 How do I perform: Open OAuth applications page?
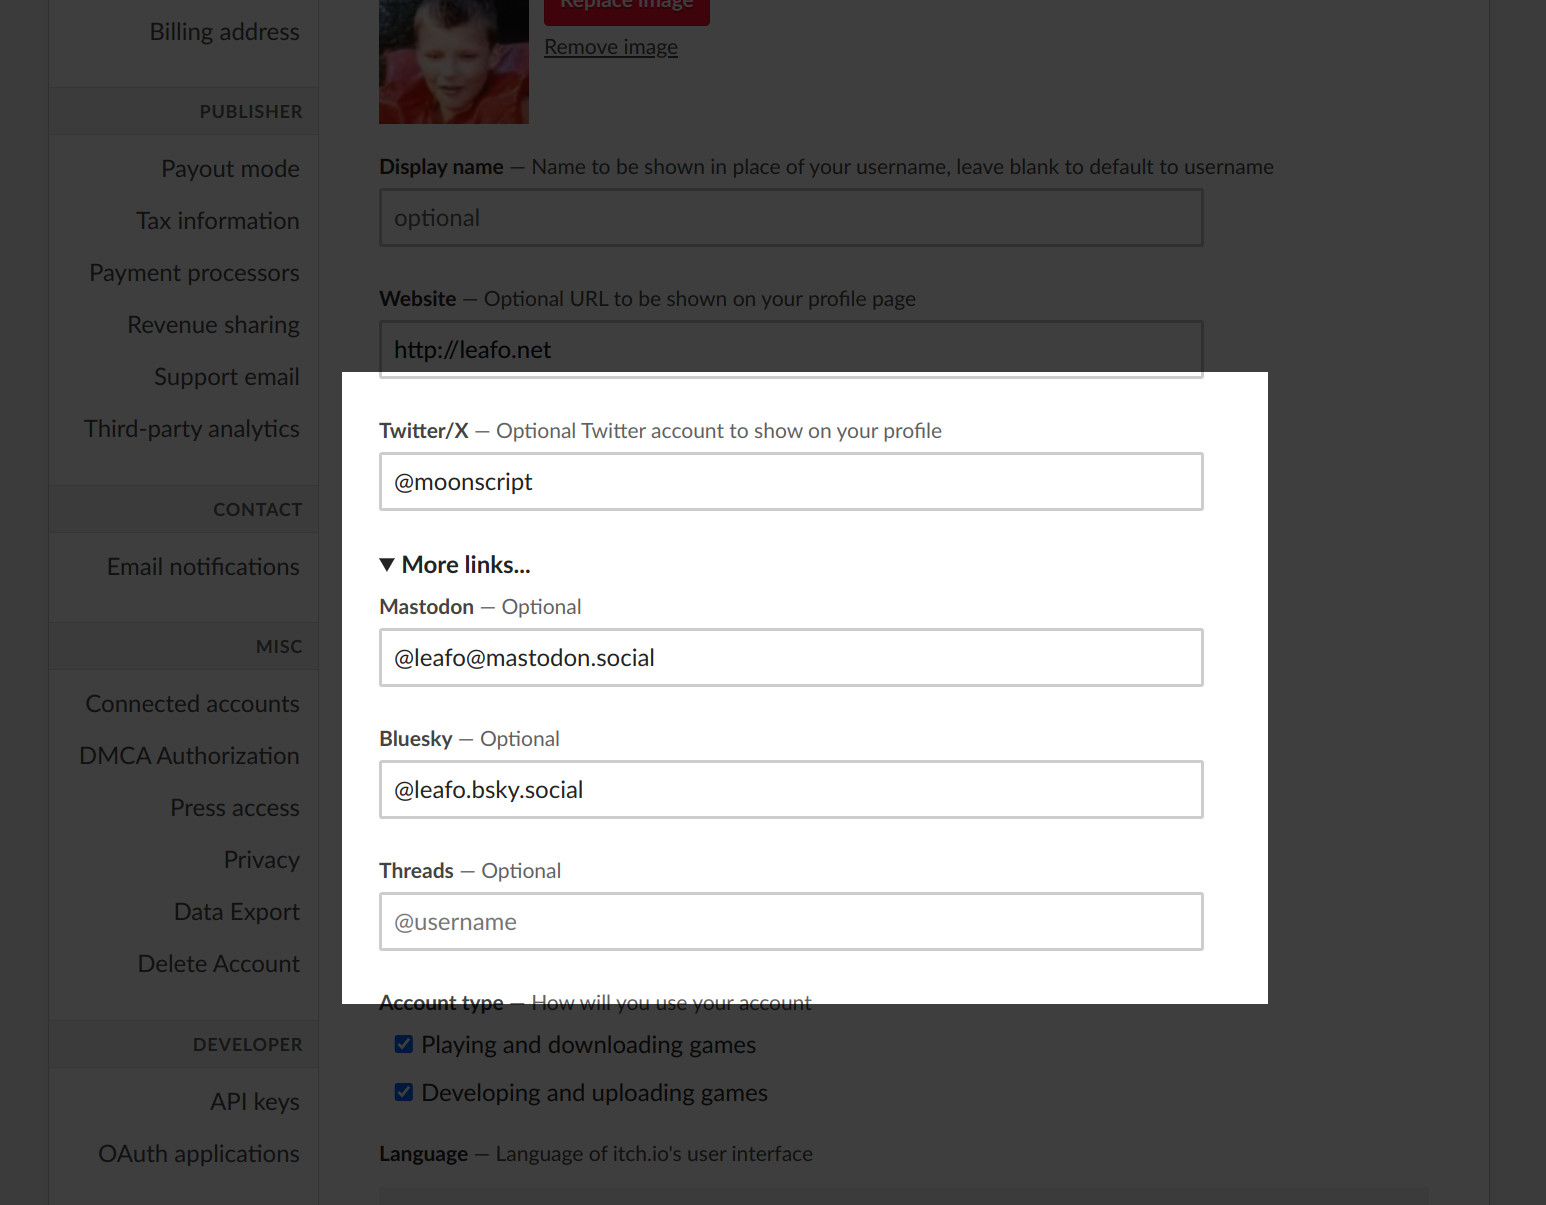198,1154
